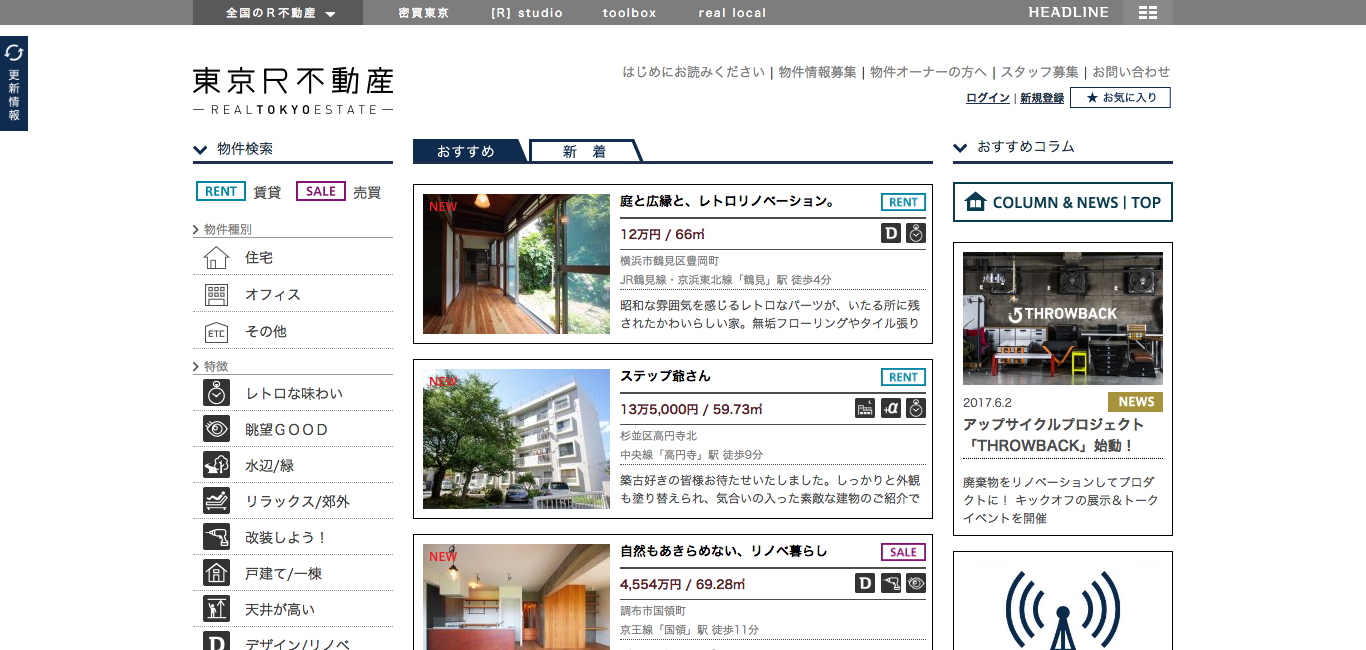Viewport: 1366px width, 650px height.
Task: Select the オフィス building icon
Action: [x=216, y=295]
